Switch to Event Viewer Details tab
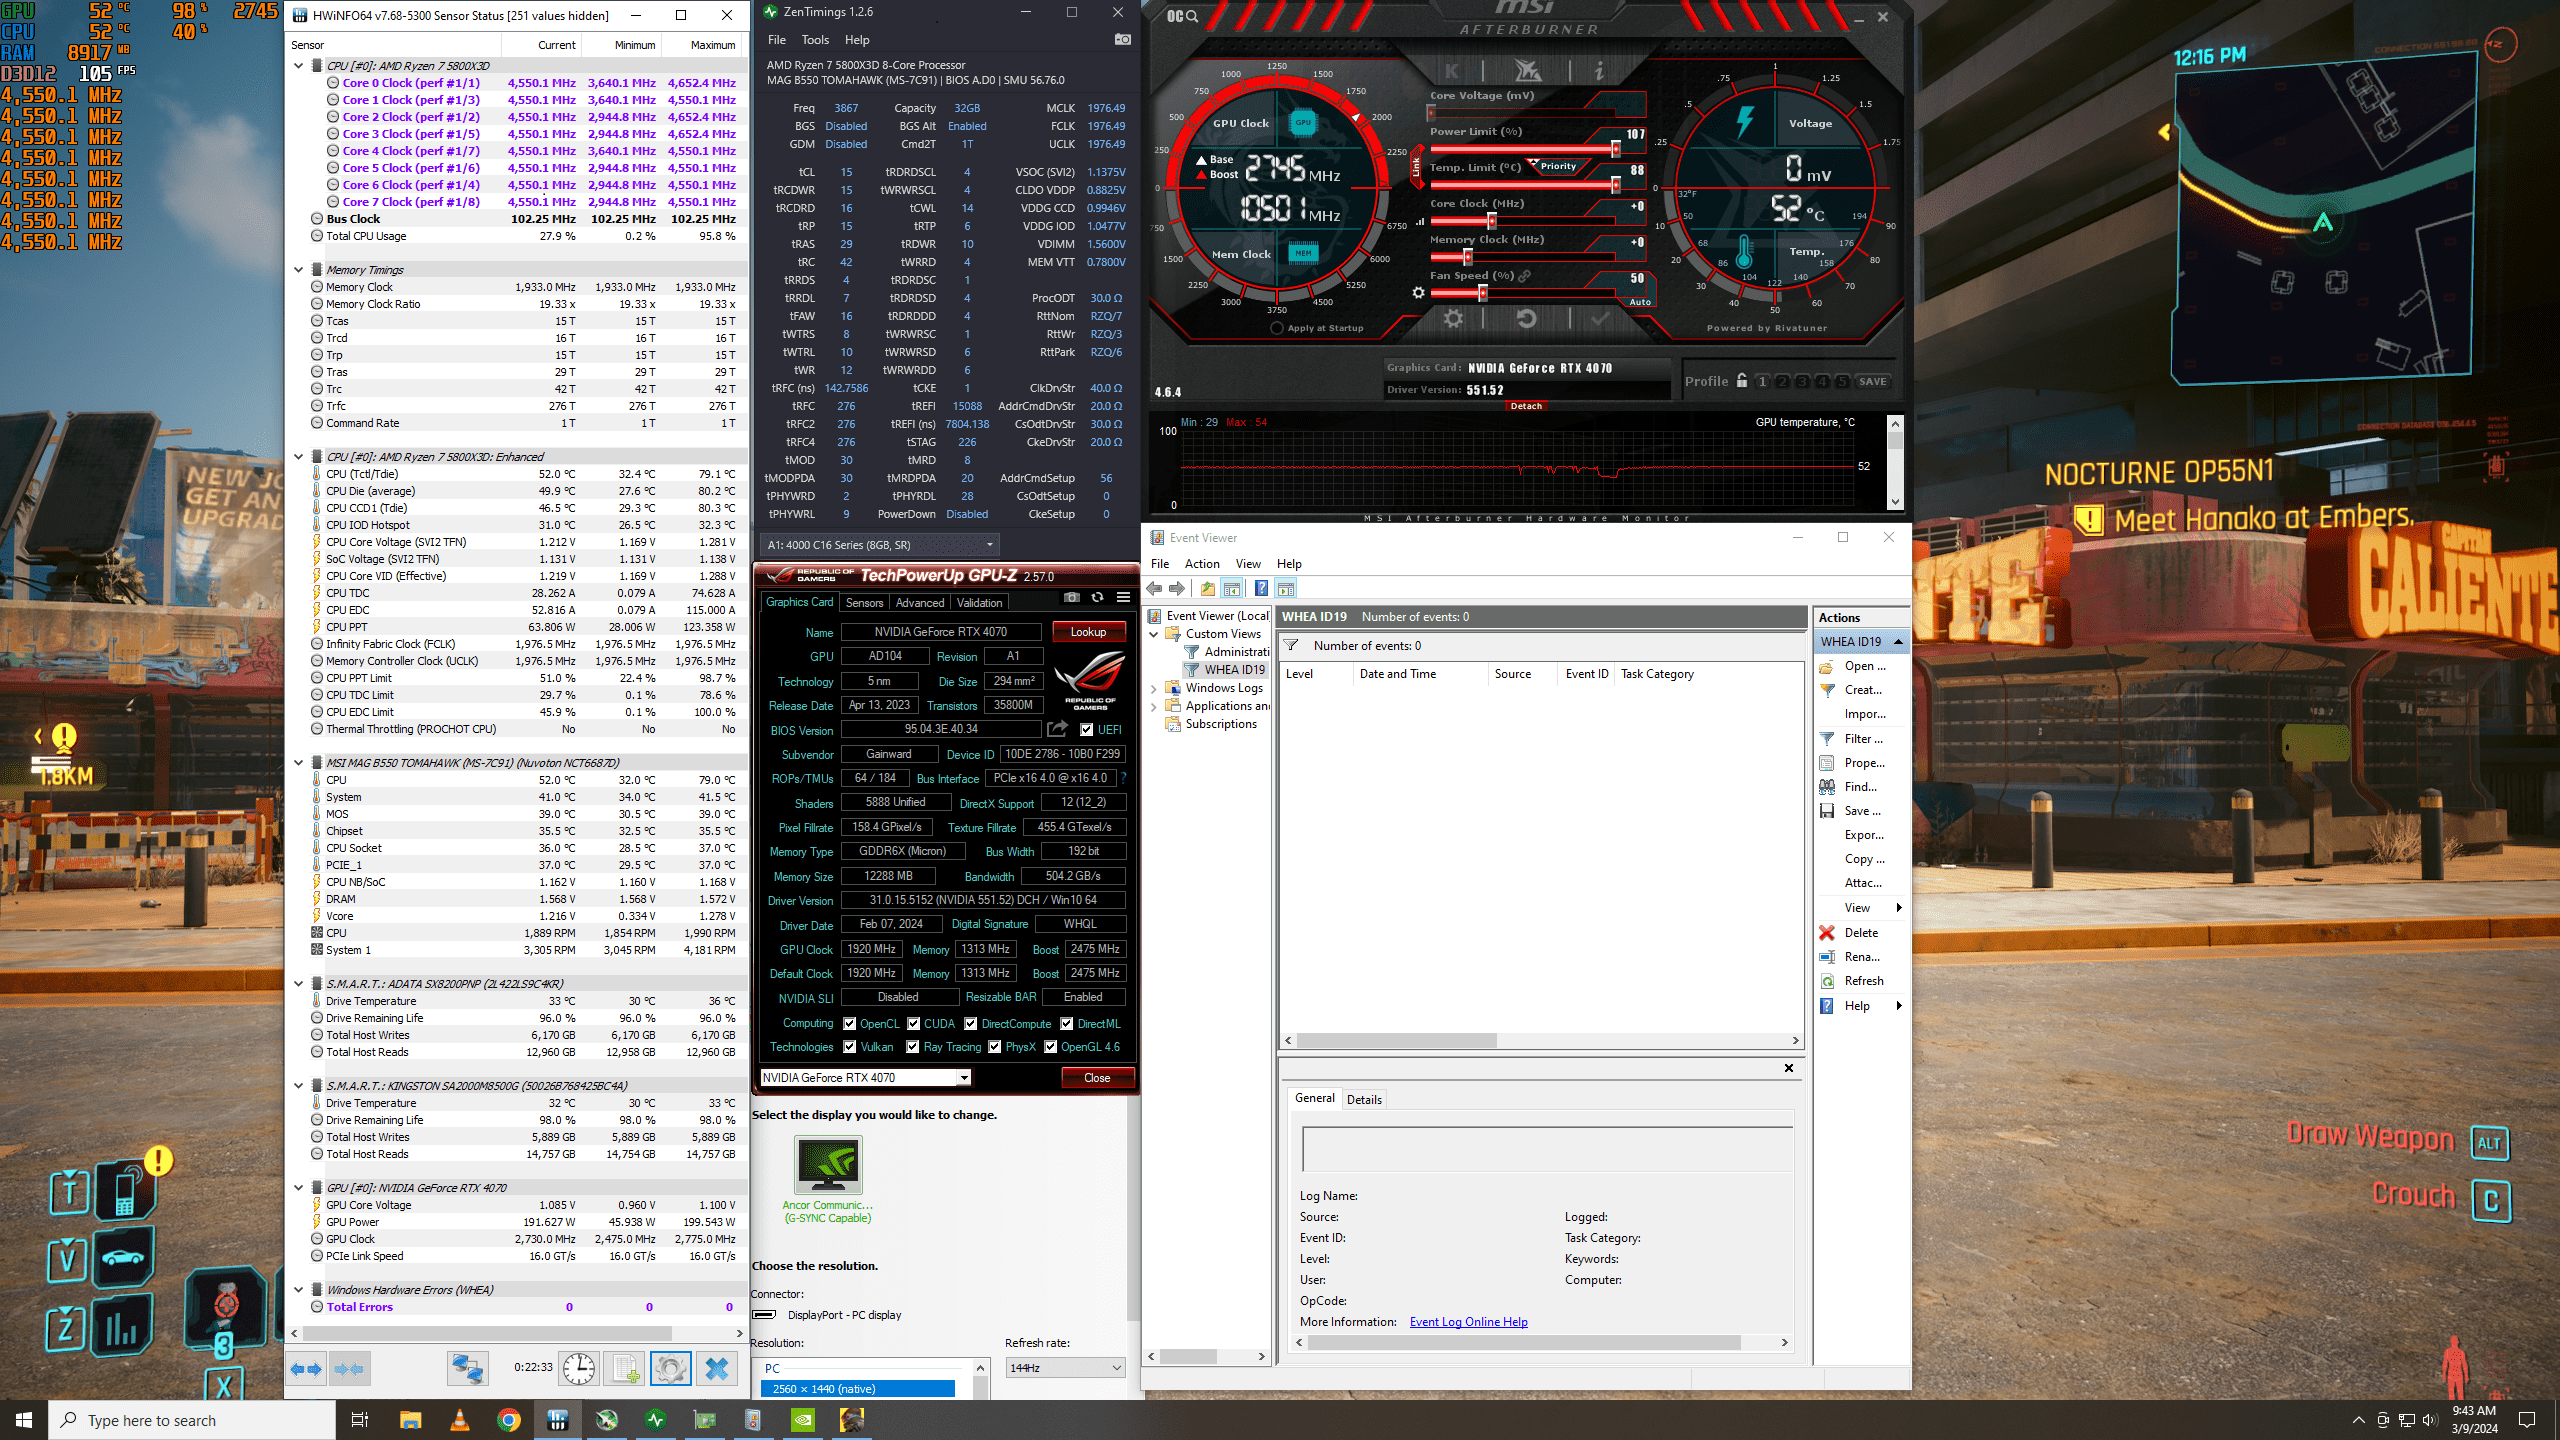This screenshot has width=2560, height=1440. point(1364,1100)
